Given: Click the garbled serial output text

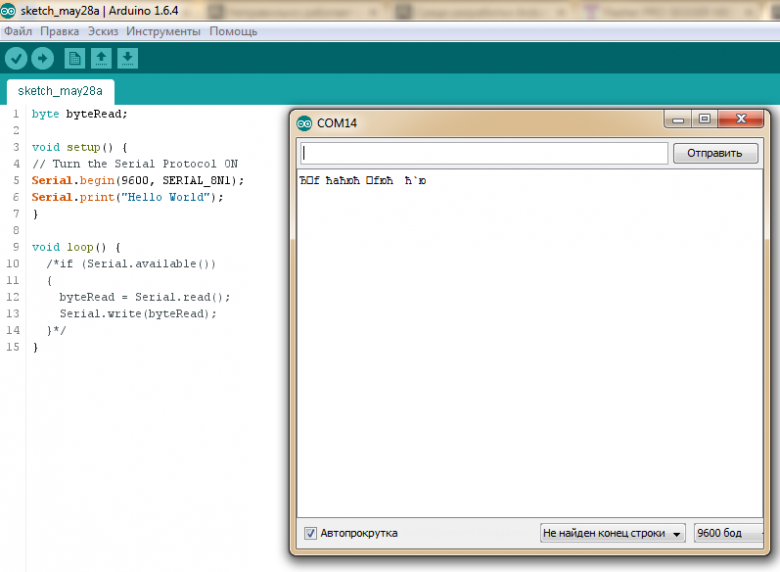Looking at the screenshot, I should 363,180.
